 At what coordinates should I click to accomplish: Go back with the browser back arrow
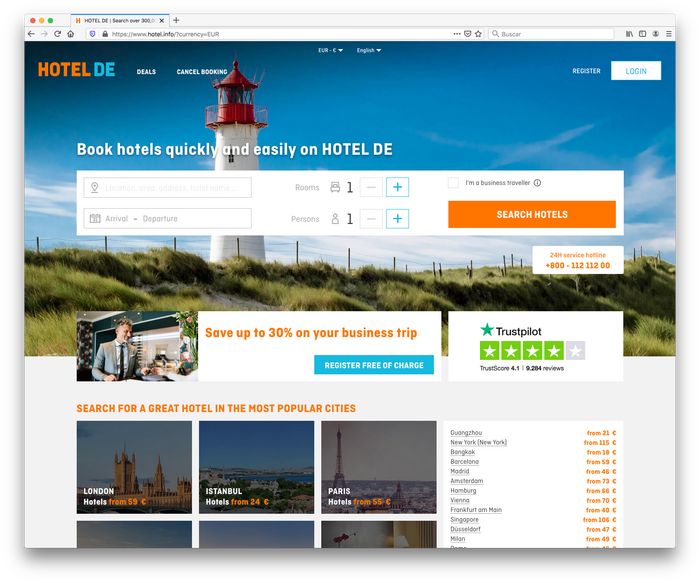pos(31,34)
